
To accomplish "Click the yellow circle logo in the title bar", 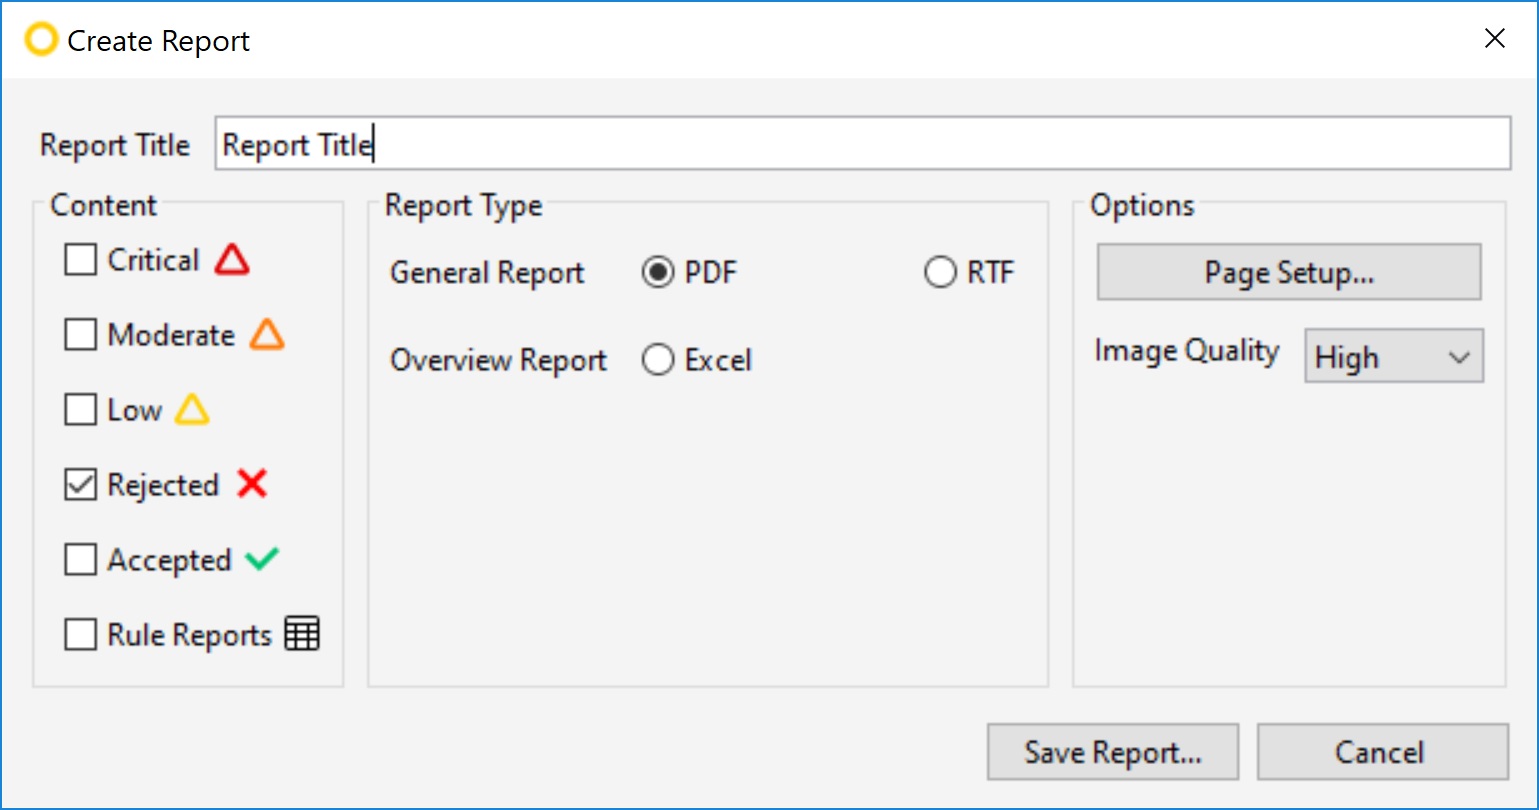I will pyautogui.click(x=40, y=40).
